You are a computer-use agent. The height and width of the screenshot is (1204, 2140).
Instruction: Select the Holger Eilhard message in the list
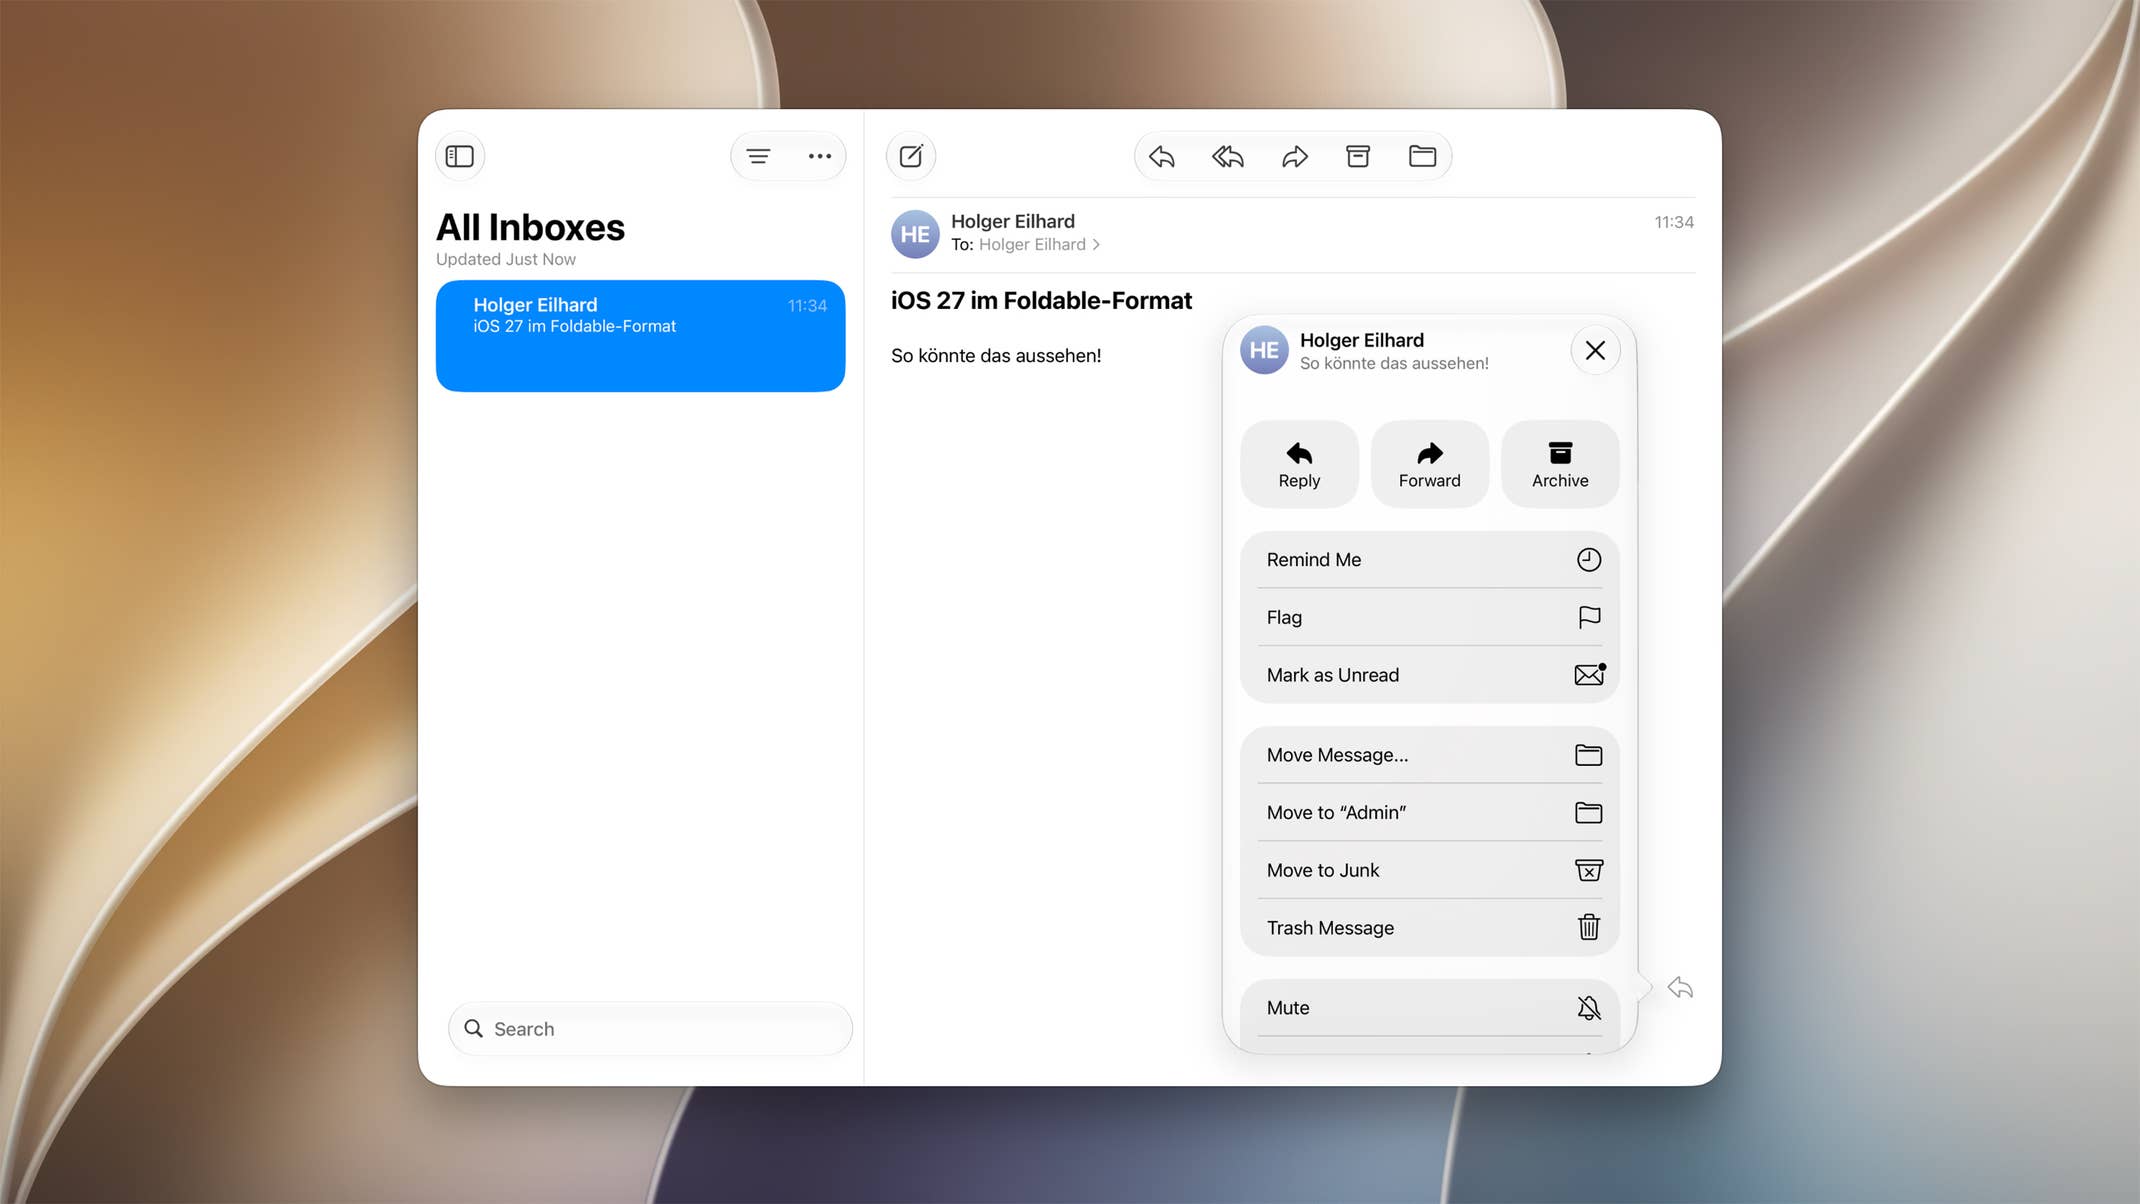pyautogui.click(x=640, y=336)
